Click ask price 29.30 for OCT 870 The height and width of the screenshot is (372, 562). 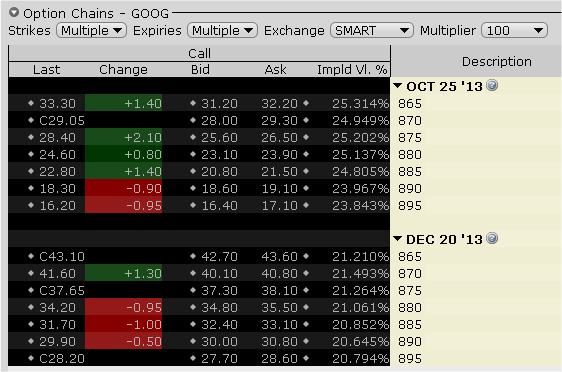tap(279, 120)
